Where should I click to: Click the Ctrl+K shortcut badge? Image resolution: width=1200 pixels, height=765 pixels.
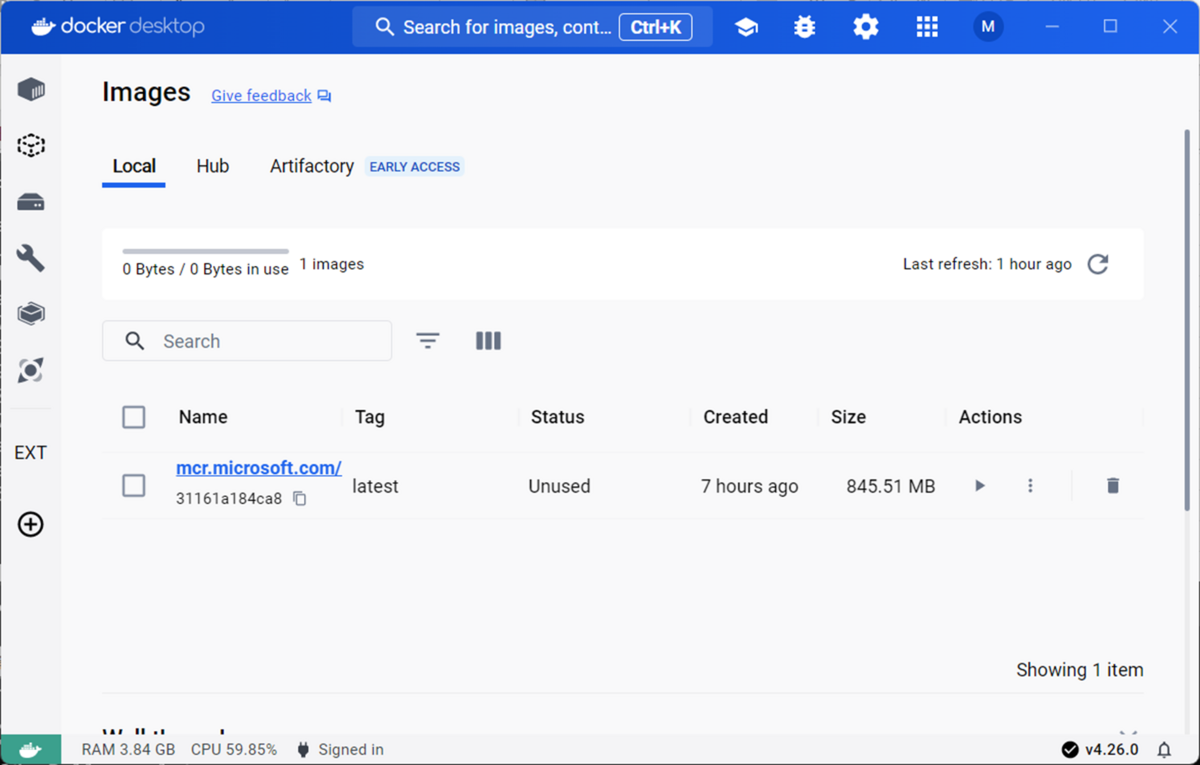click(x=656, y=27)
